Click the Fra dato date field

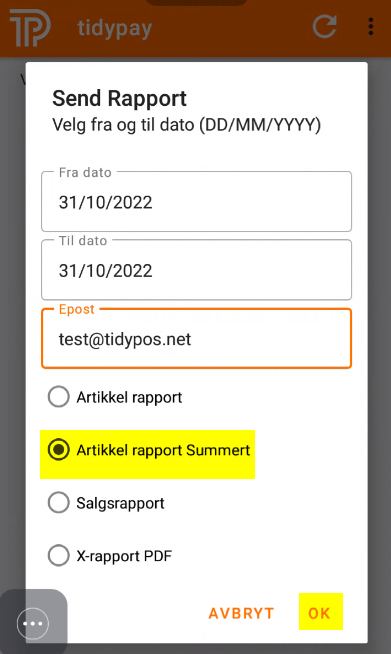tap(197, 201)
